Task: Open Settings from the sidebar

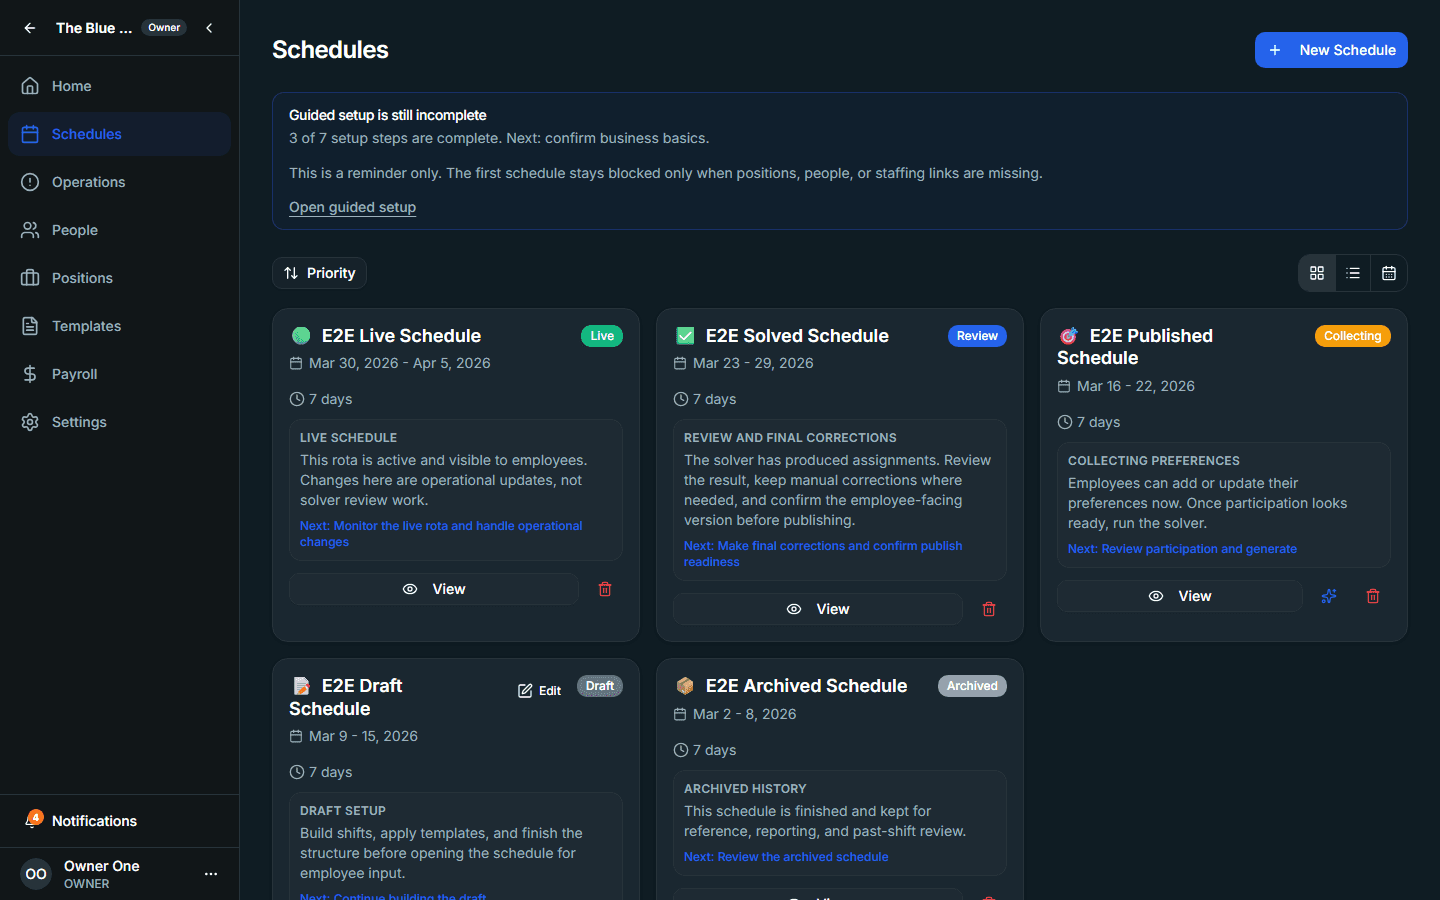Action: coord(119,422)
